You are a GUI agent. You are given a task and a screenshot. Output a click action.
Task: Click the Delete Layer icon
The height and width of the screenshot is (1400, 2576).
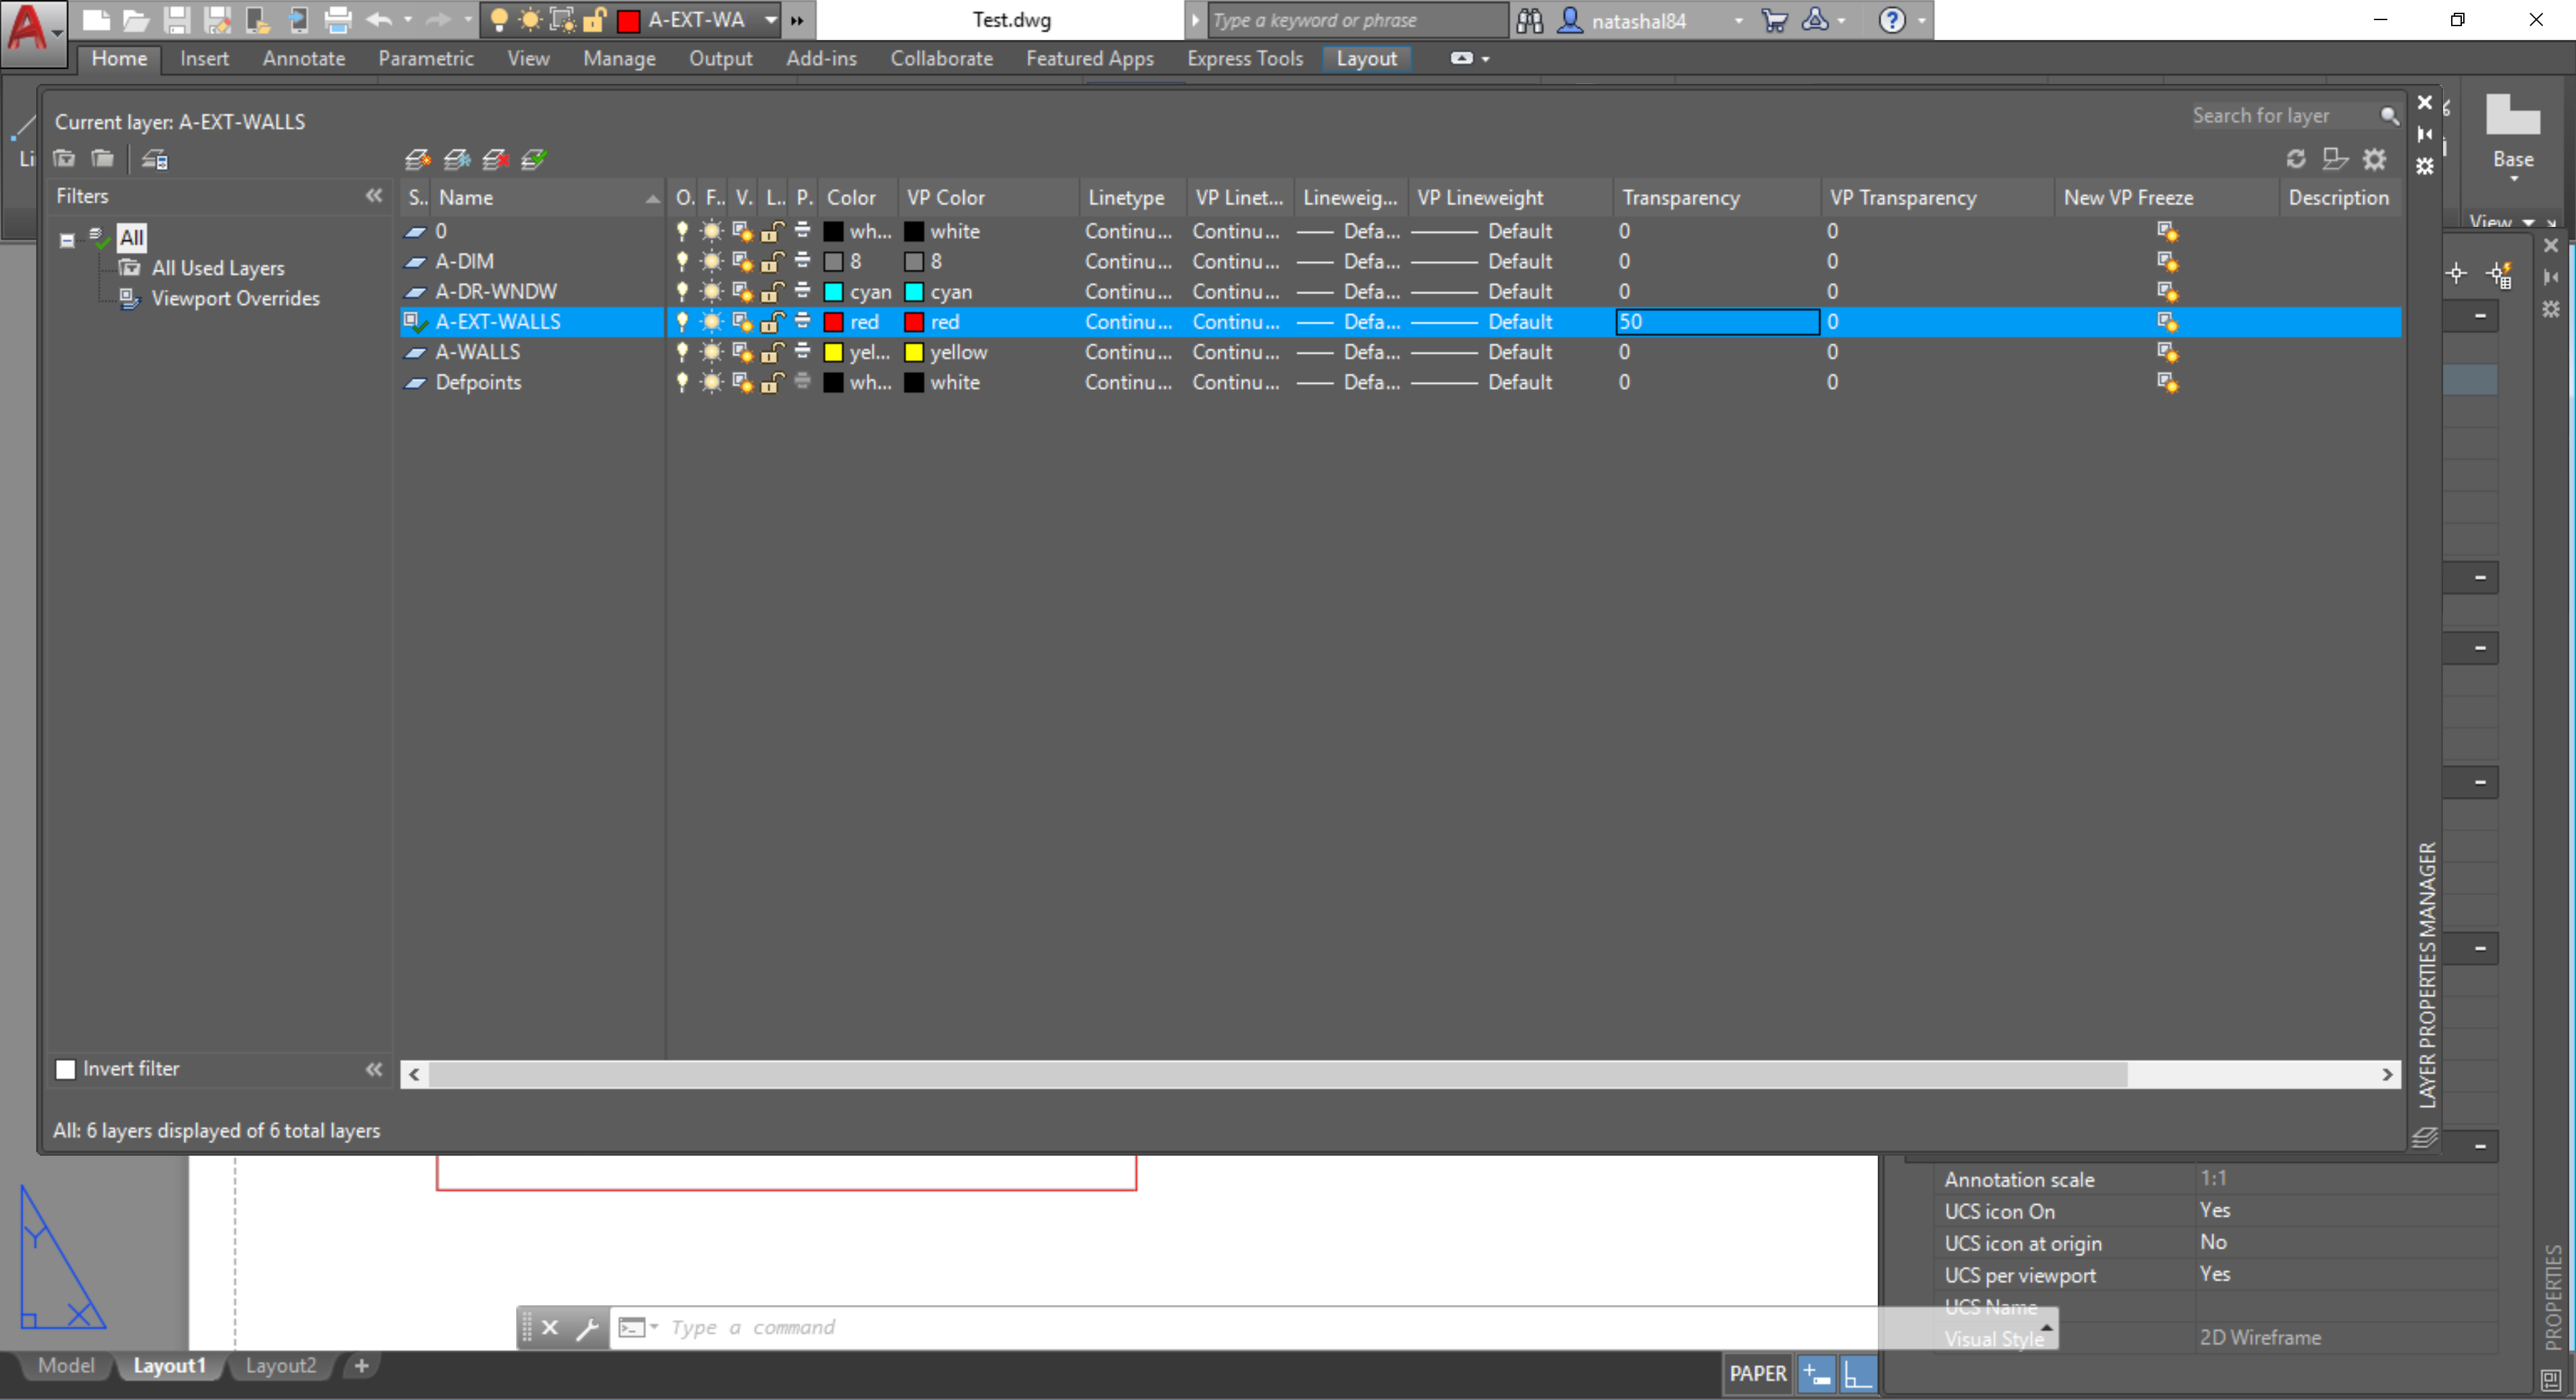[495, 159]
